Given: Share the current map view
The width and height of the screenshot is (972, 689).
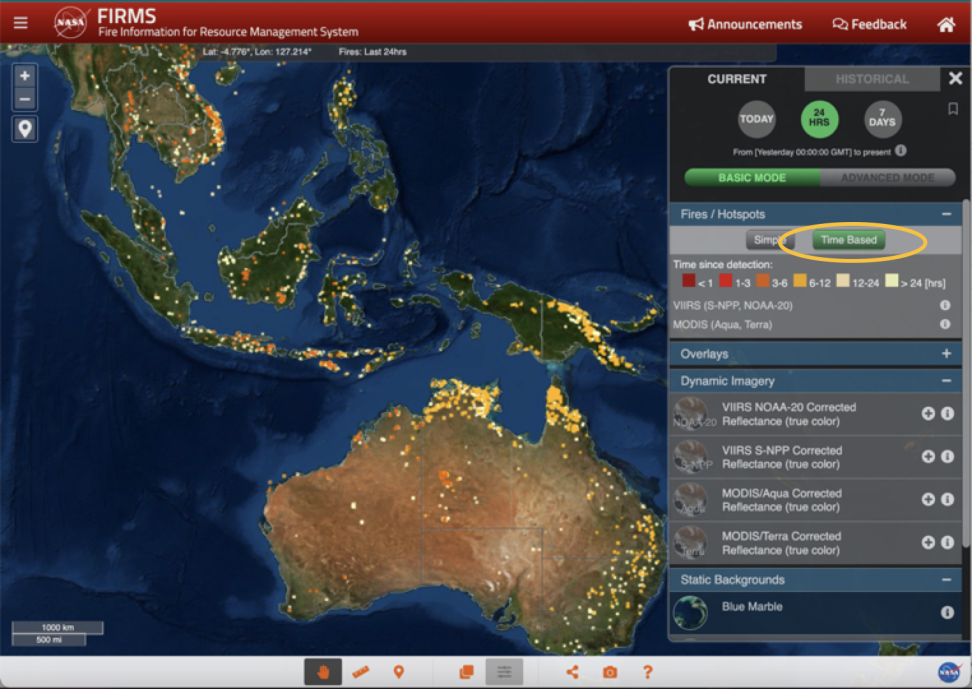Looking at the screenshot, I should coord(572,672).
